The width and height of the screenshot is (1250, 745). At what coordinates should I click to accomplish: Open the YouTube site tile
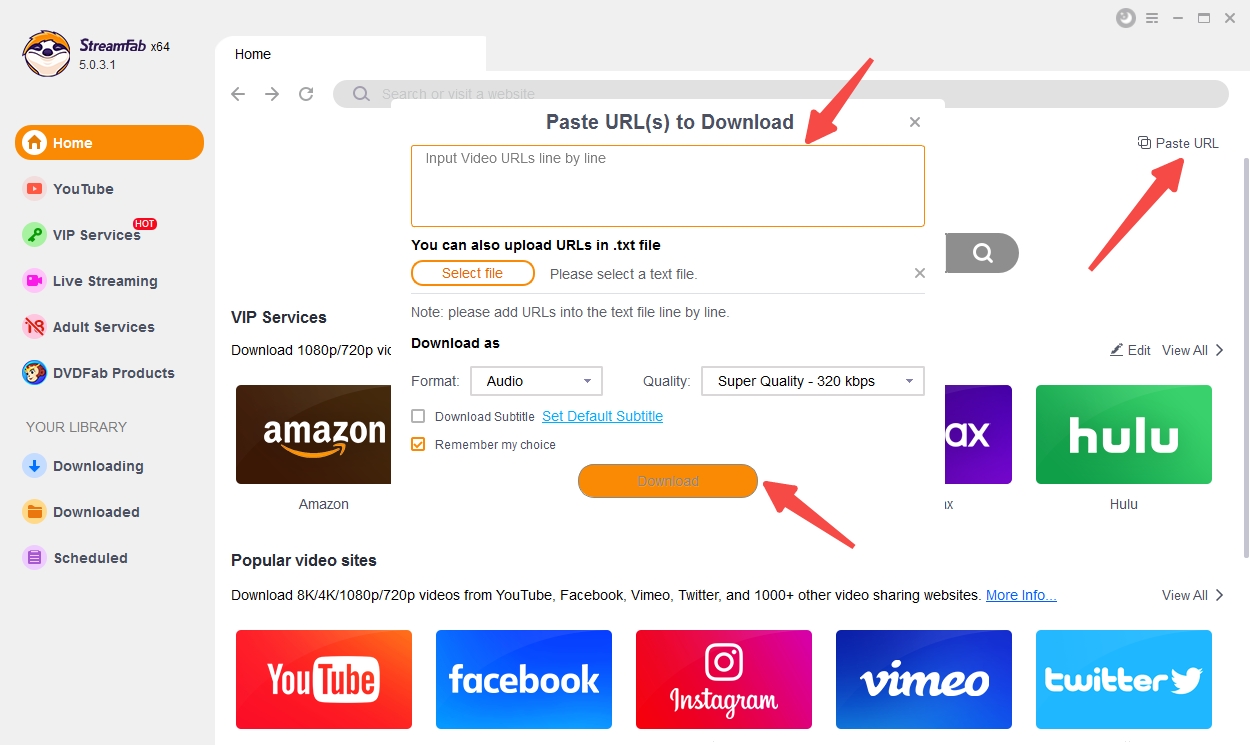(324, 679)
